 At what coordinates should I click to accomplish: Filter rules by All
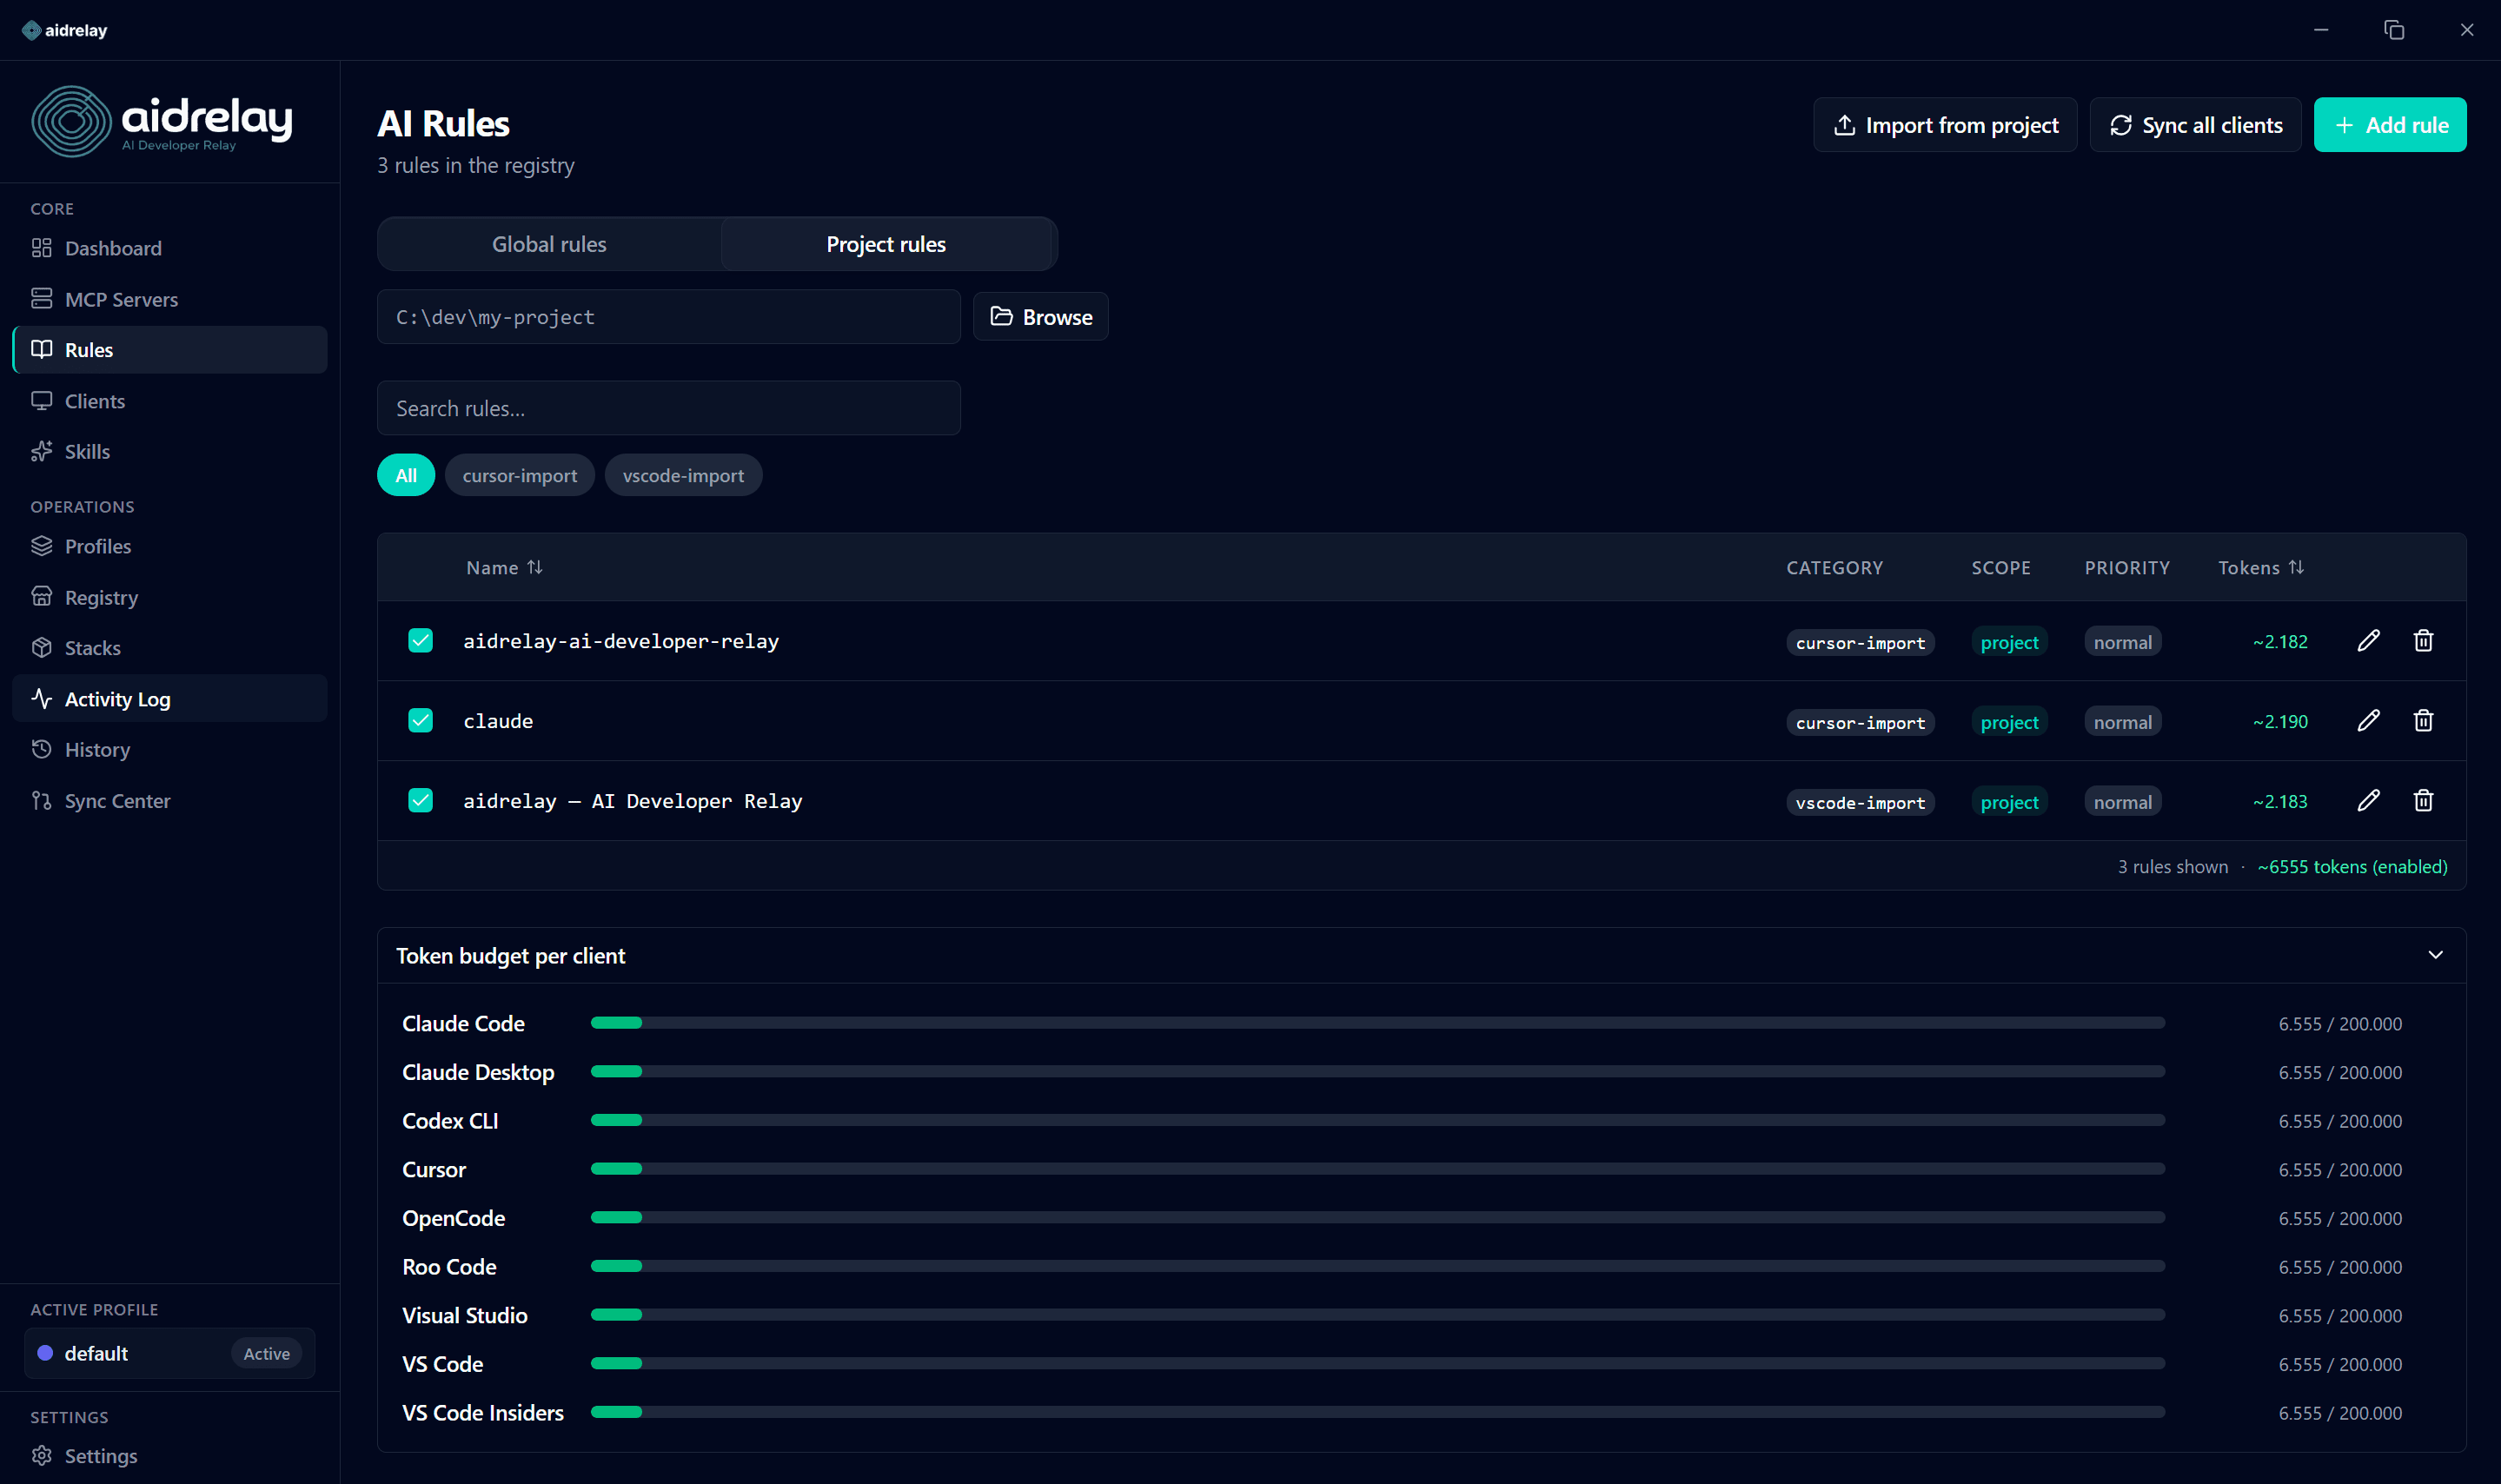click(405, 475)
